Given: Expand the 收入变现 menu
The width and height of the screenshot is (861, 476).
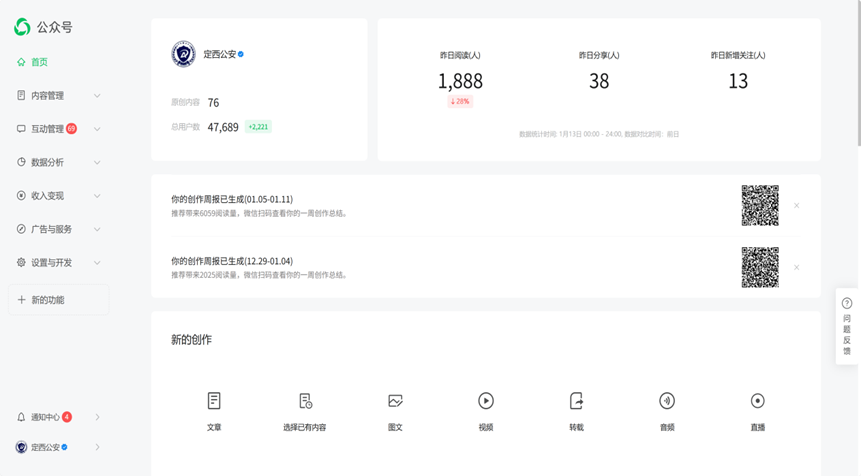Looking at the screenshot, I should (x=58, y=196).
